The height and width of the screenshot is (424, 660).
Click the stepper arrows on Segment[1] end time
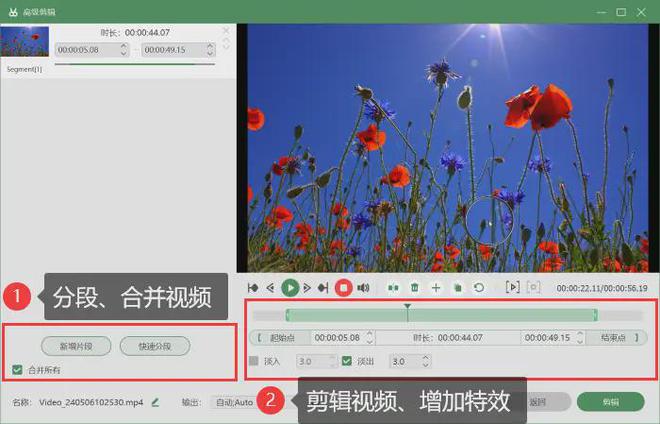click(x=210, y=50)
